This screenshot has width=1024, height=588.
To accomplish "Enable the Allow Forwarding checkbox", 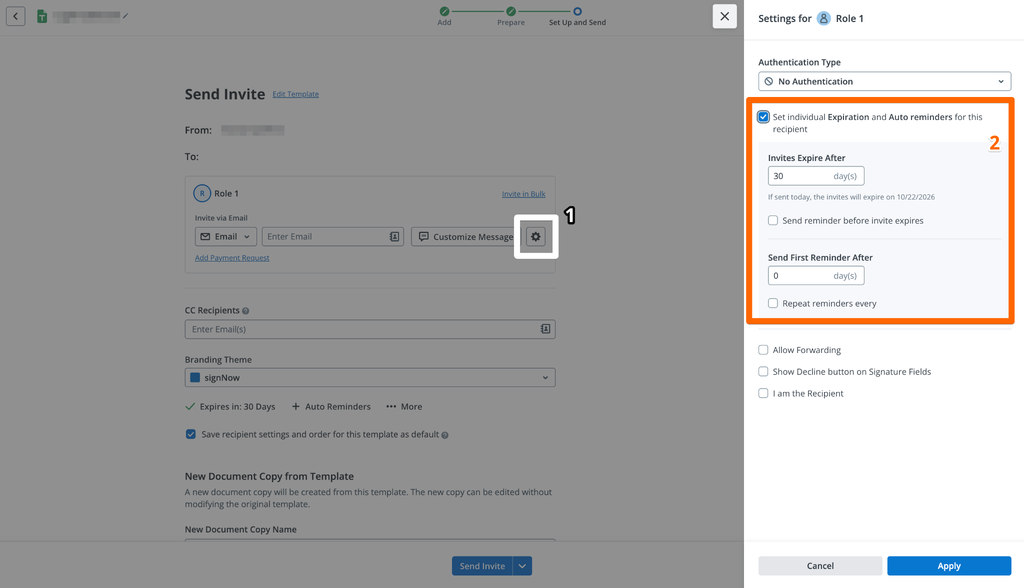I will click(763, 350).
